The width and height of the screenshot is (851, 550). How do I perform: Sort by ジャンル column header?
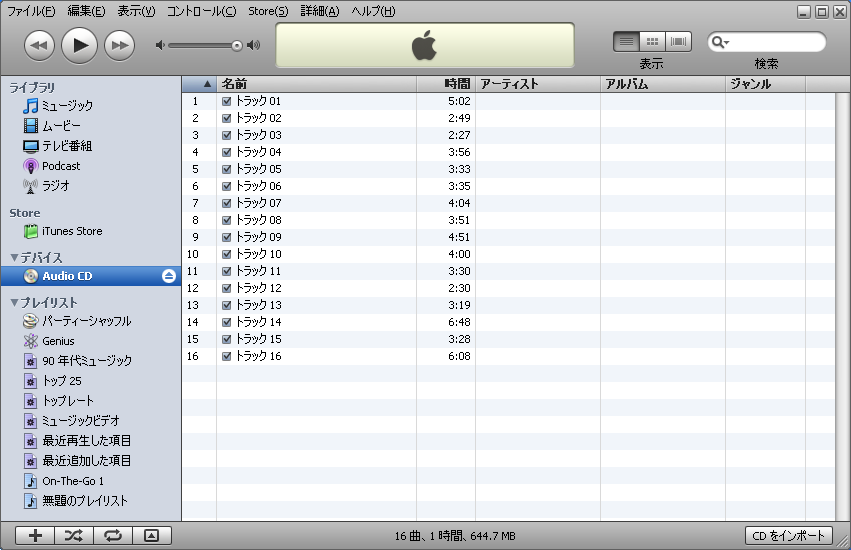[x=765, y=84]
